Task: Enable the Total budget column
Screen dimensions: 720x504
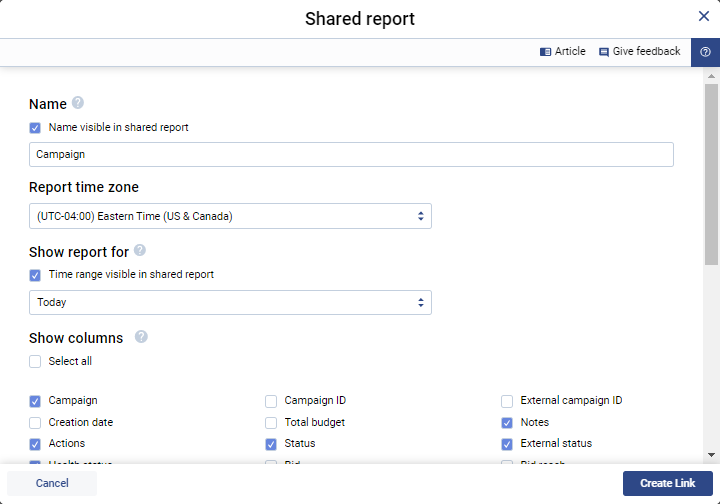Action: [x=271, y=423]
